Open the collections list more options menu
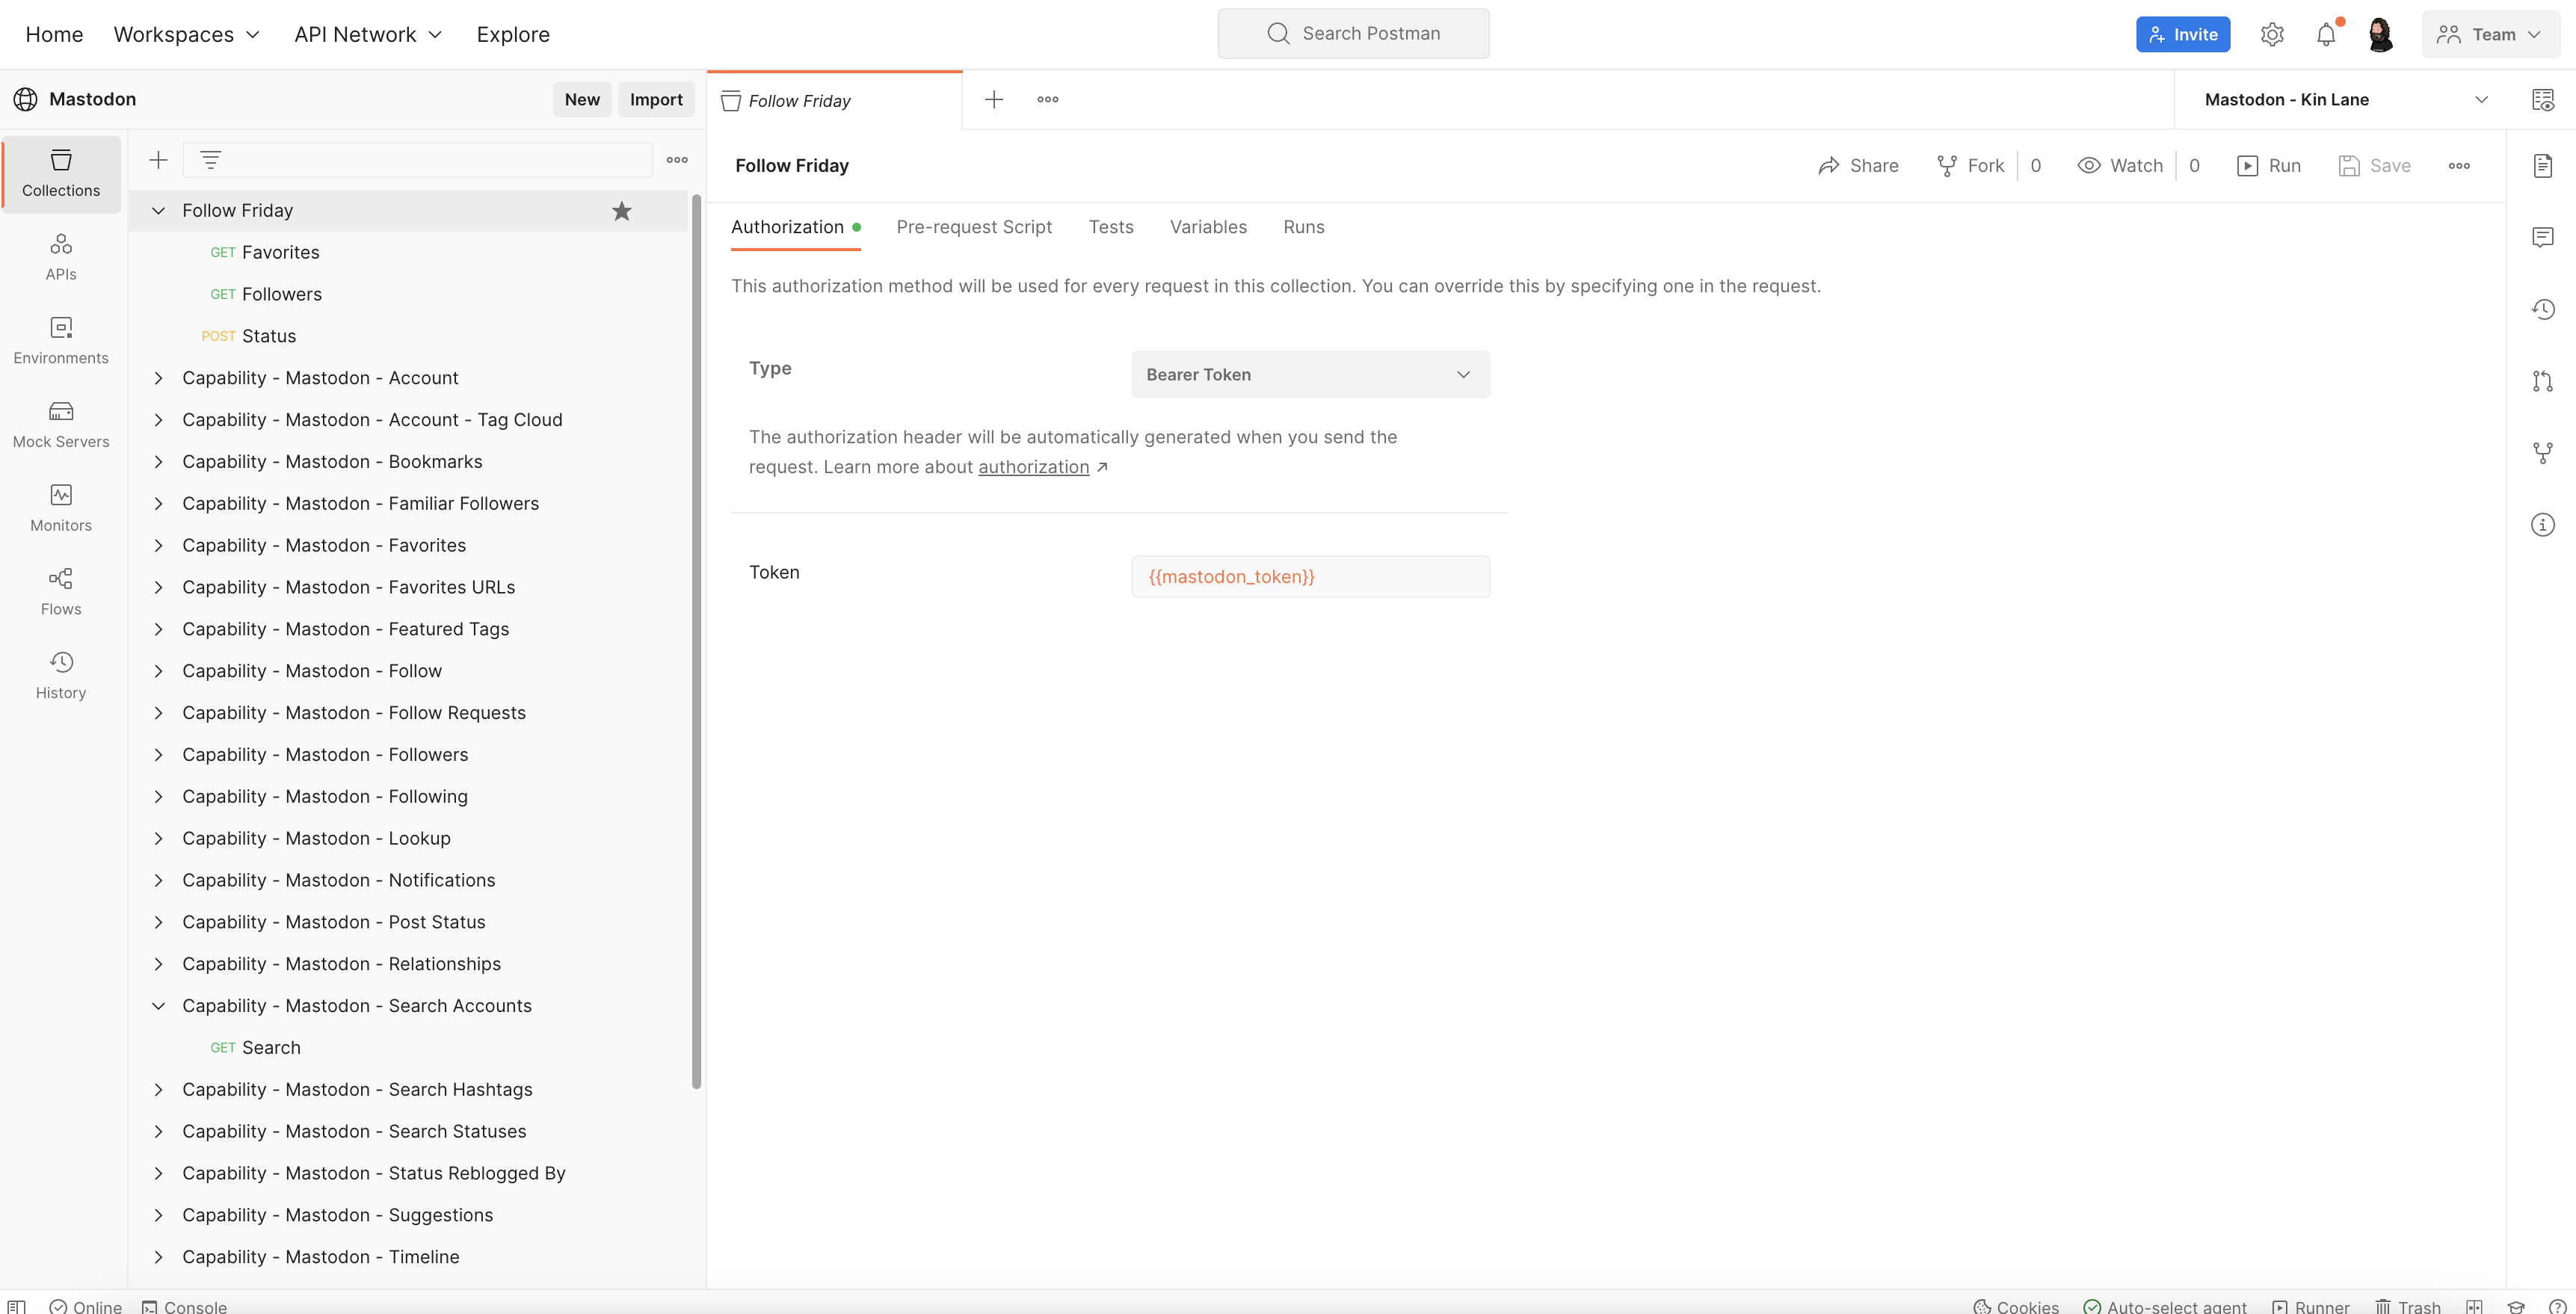The height and width of the screenshot is (1314, 2576). click(x=677, y=160)
